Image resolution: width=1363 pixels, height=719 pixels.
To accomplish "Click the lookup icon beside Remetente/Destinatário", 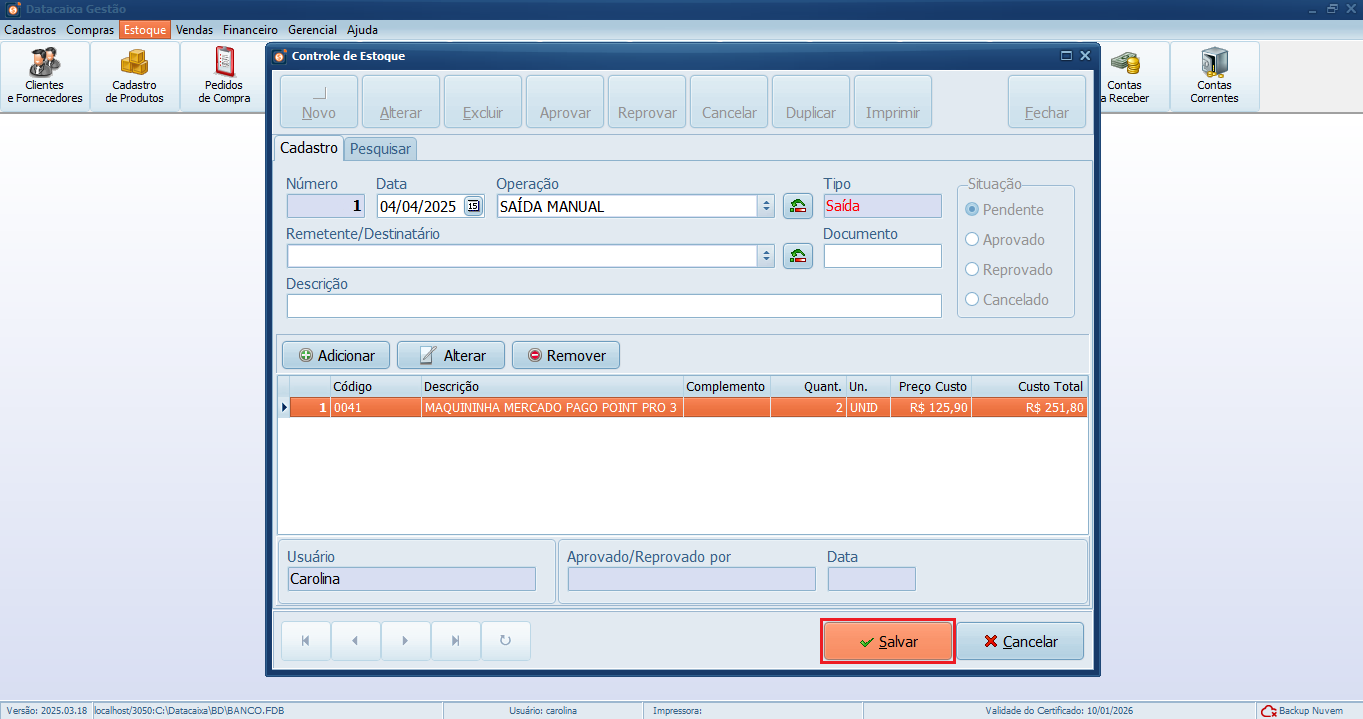I will (797, 255).
